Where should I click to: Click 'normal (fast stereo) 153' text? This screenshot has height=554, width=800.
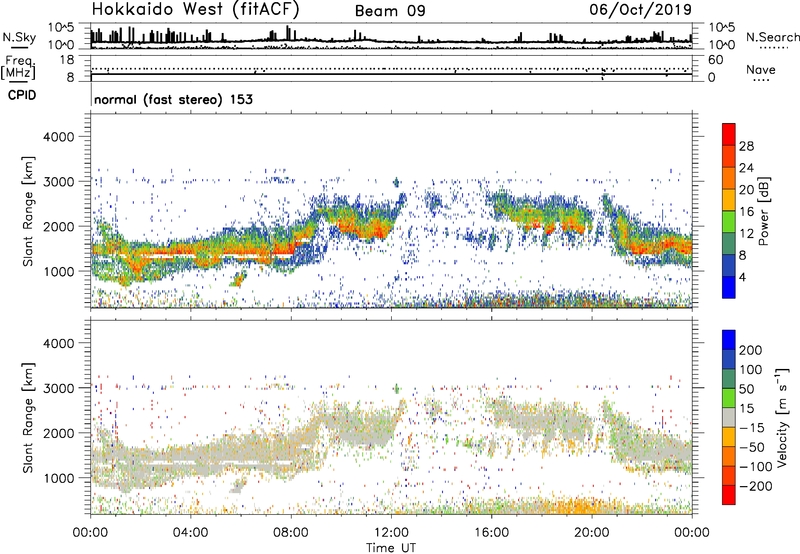click(x=173, y=99)
